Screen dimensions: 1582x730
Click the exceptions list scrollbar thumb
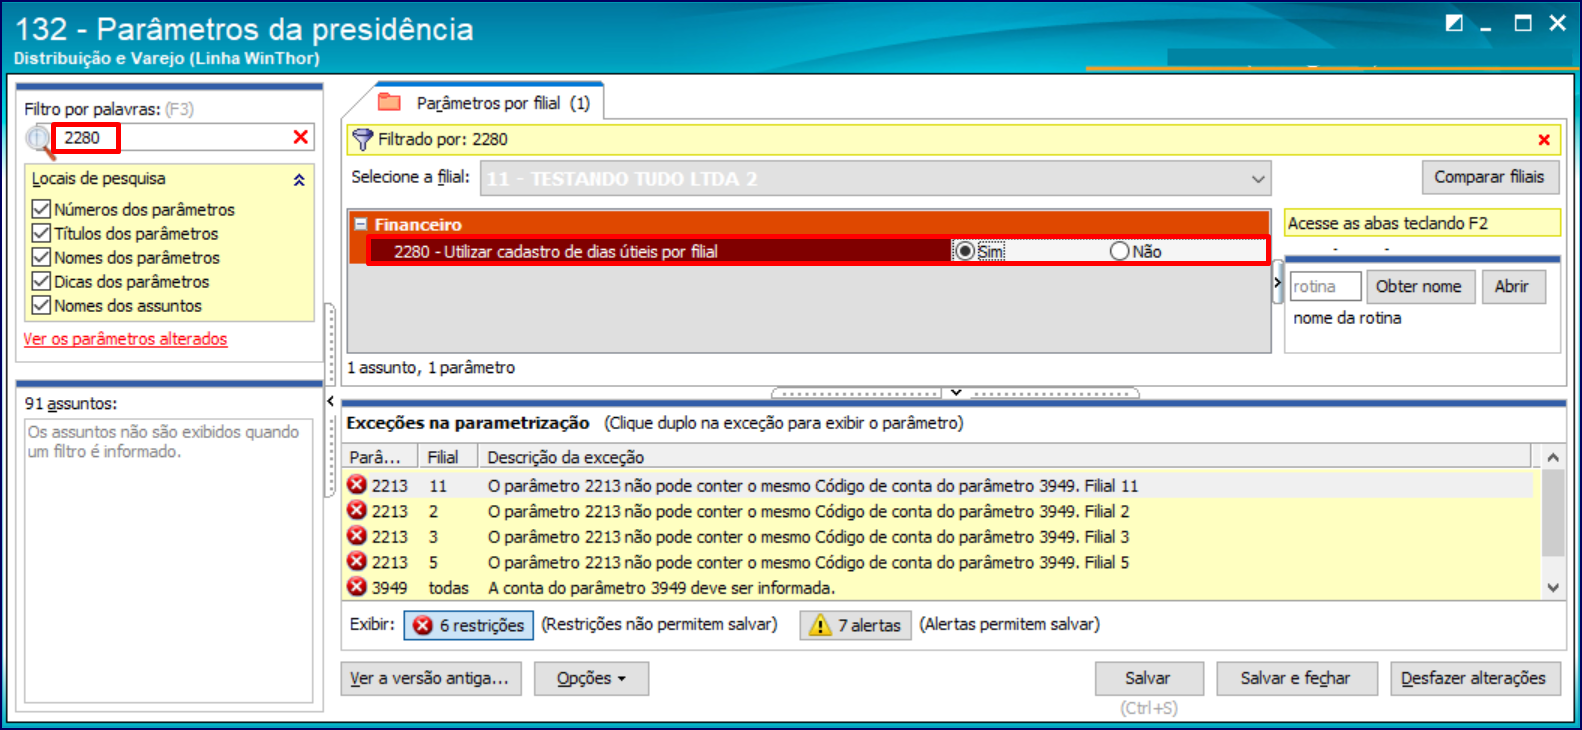pos(1552,512)
